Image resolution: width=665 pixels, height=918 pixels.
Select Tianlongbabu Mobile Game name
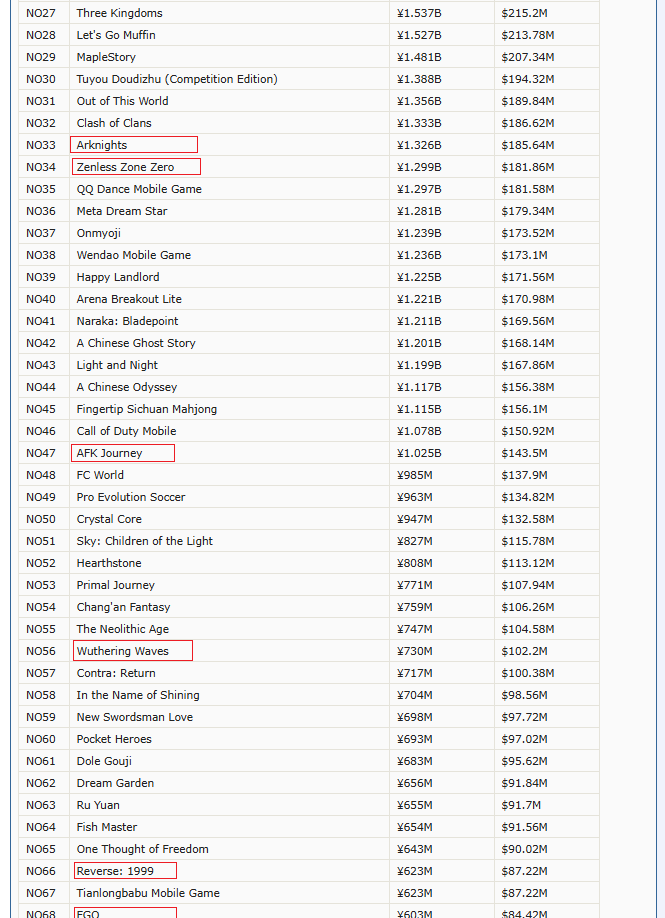click(148, 893)
